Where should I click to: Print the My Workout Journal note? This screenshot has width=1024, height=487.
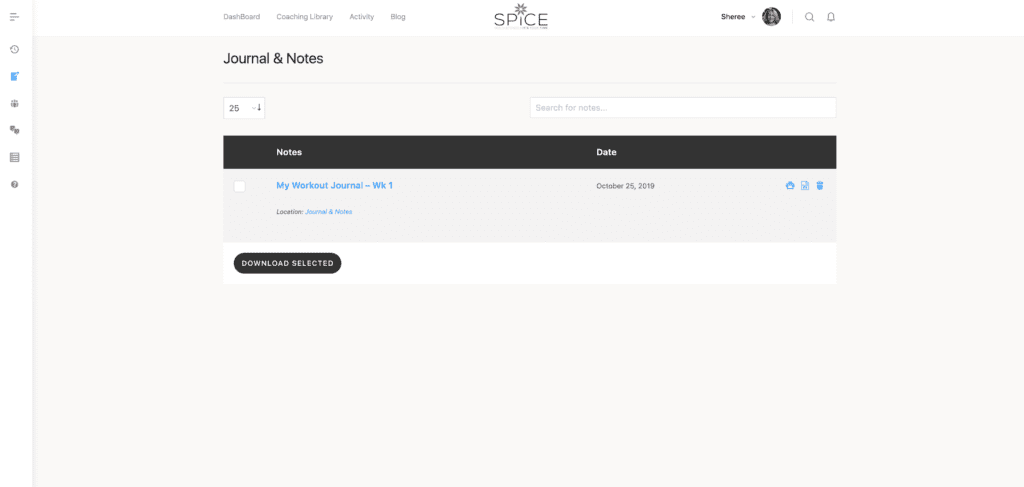pyautogui.click(x=790, y=185)
